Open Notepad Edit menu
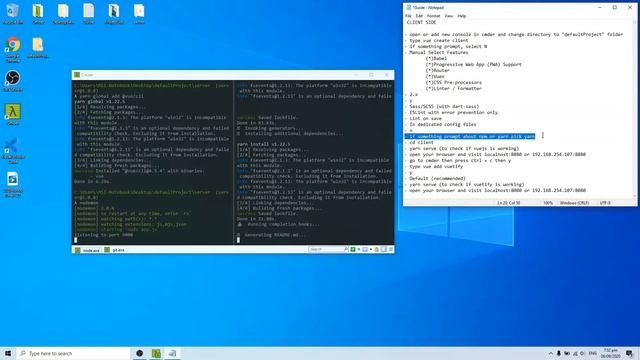640x360 pixels. click(419, 16)
